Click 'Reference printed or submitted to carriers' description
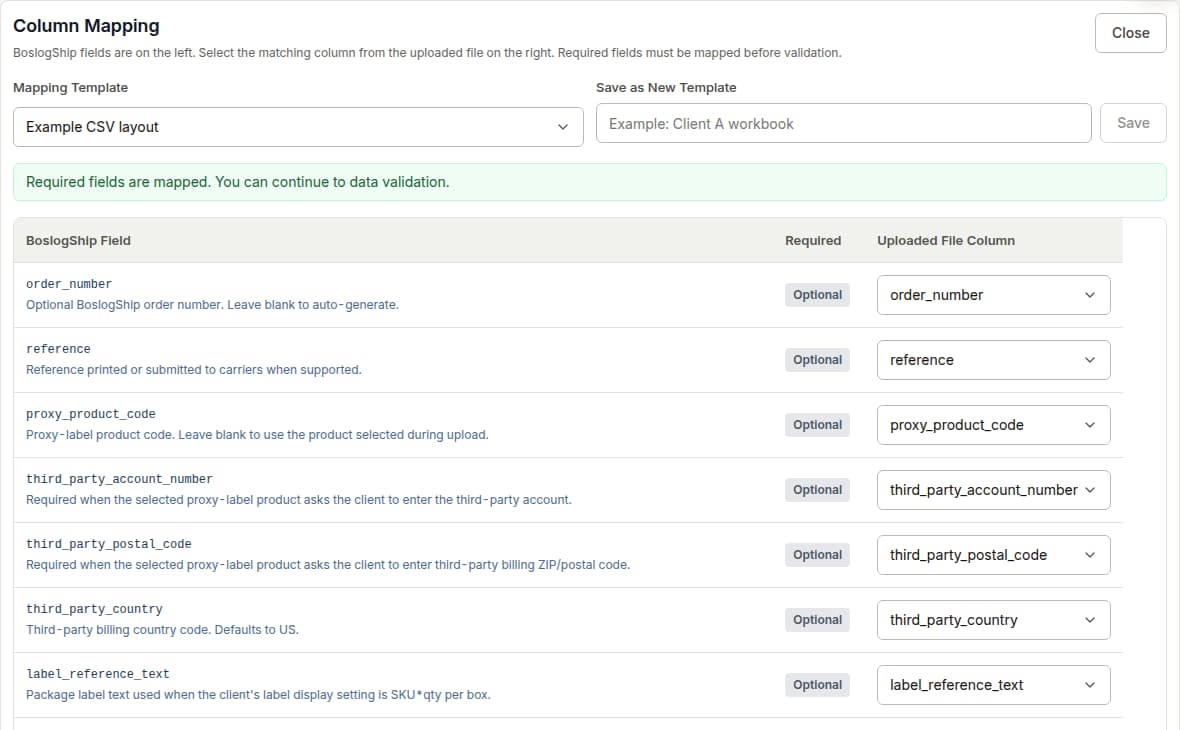 194,370
